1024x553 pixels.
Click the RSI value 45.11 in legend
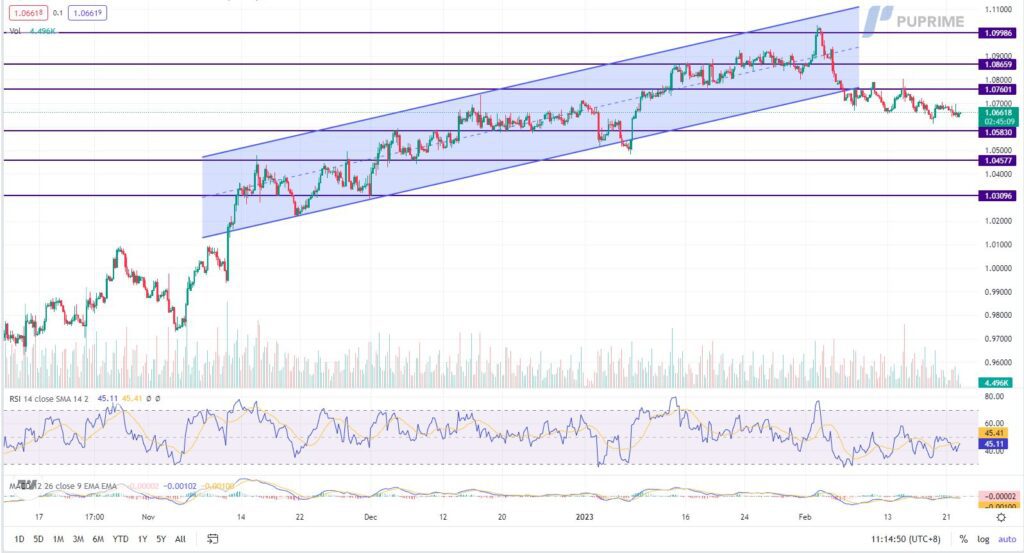click(107, 398)
